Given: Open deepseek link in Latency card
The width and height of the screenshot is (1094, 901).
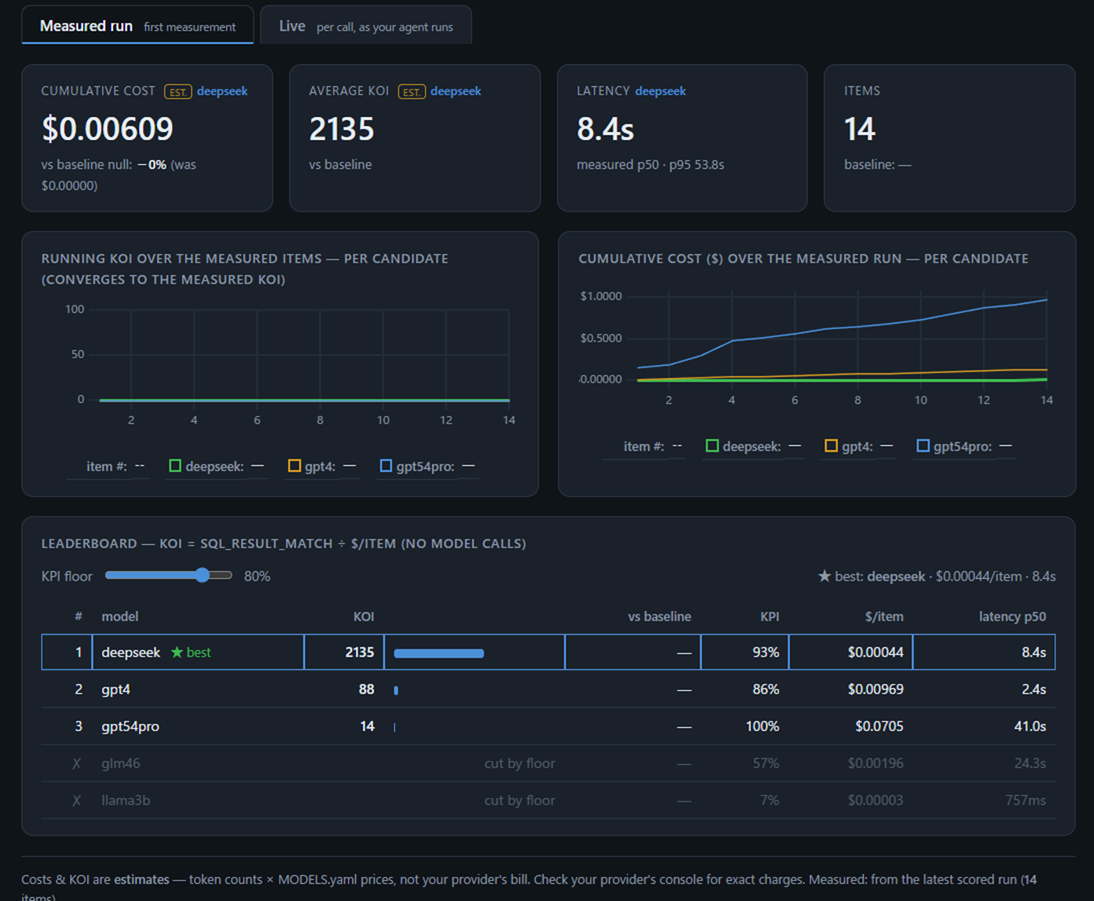Looking at the screenshot, I should 660,91.
